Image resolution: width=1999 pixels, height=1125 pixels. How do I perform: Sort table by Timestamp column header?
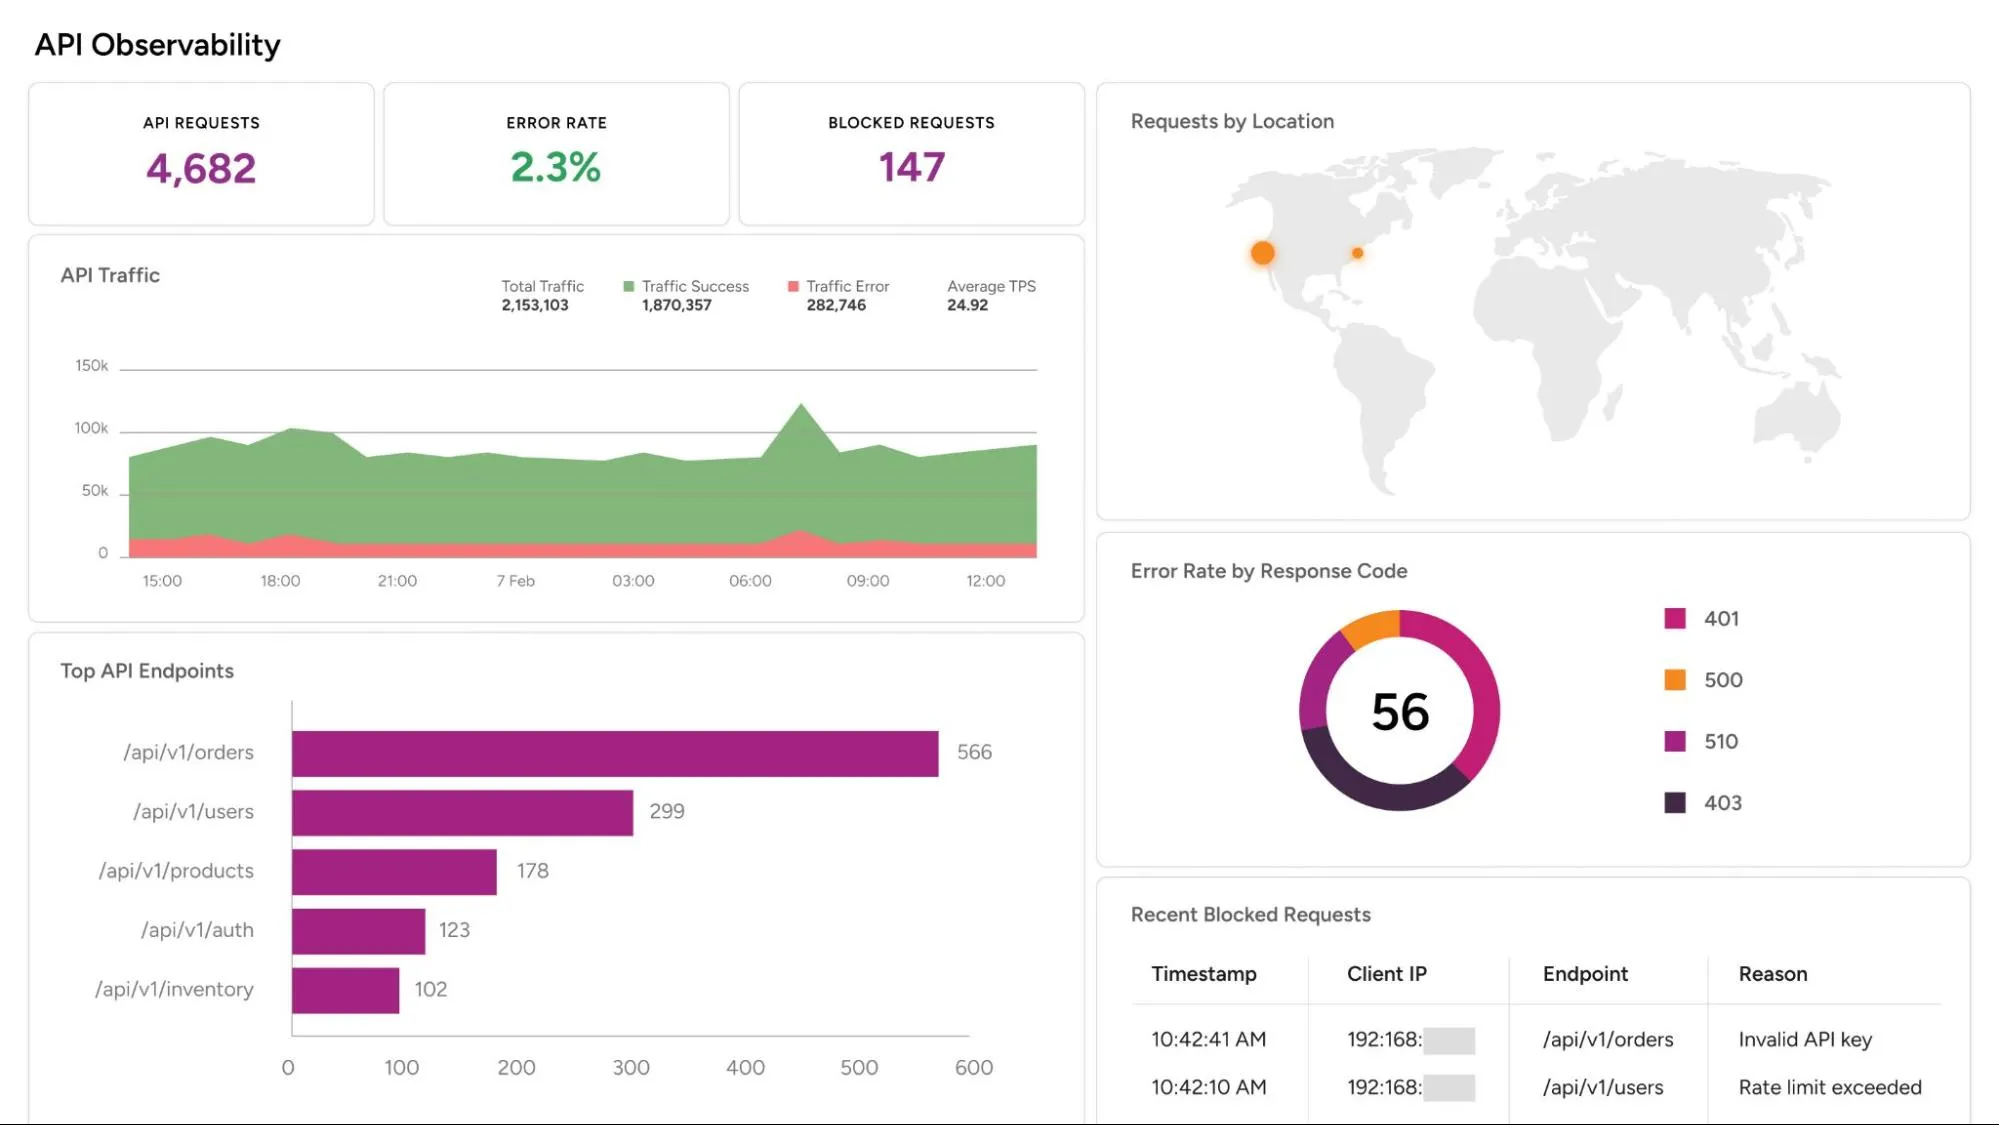pos(1204,974)
